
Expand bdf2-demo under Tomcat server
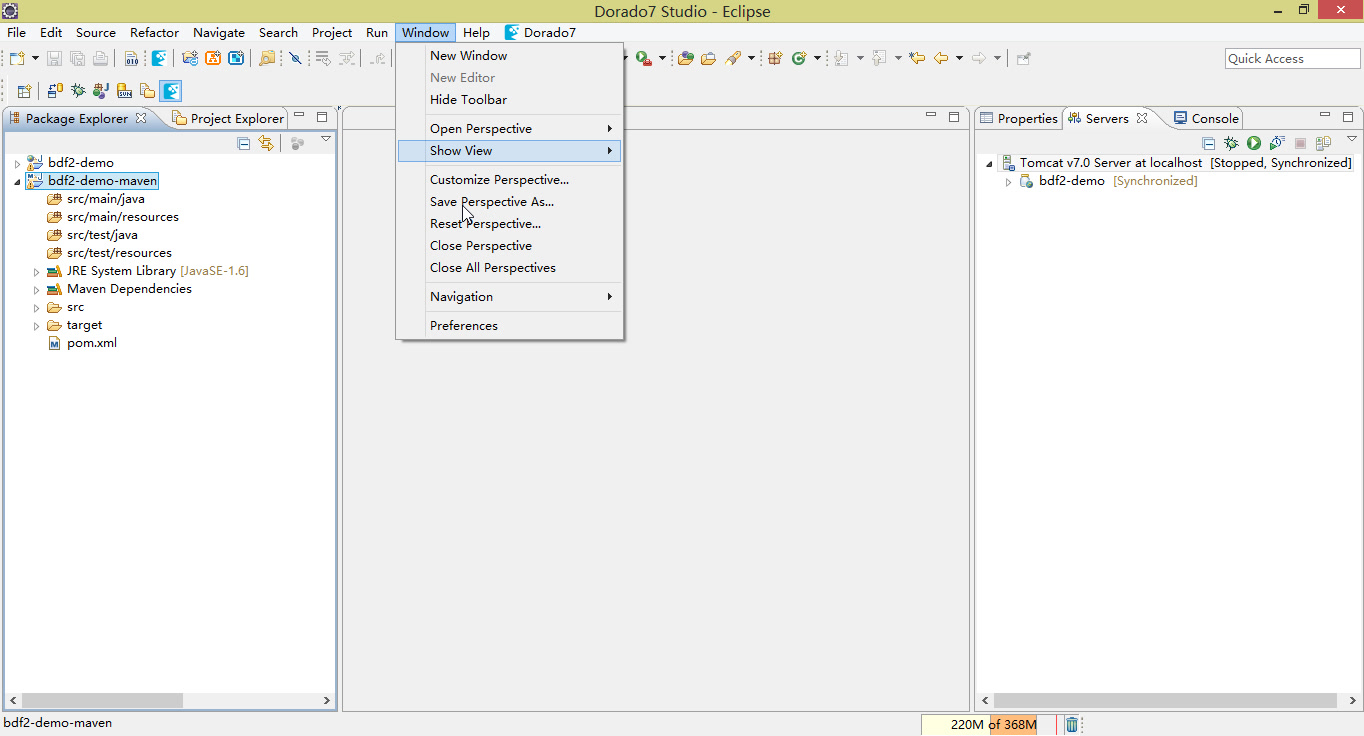[1008, 182]
